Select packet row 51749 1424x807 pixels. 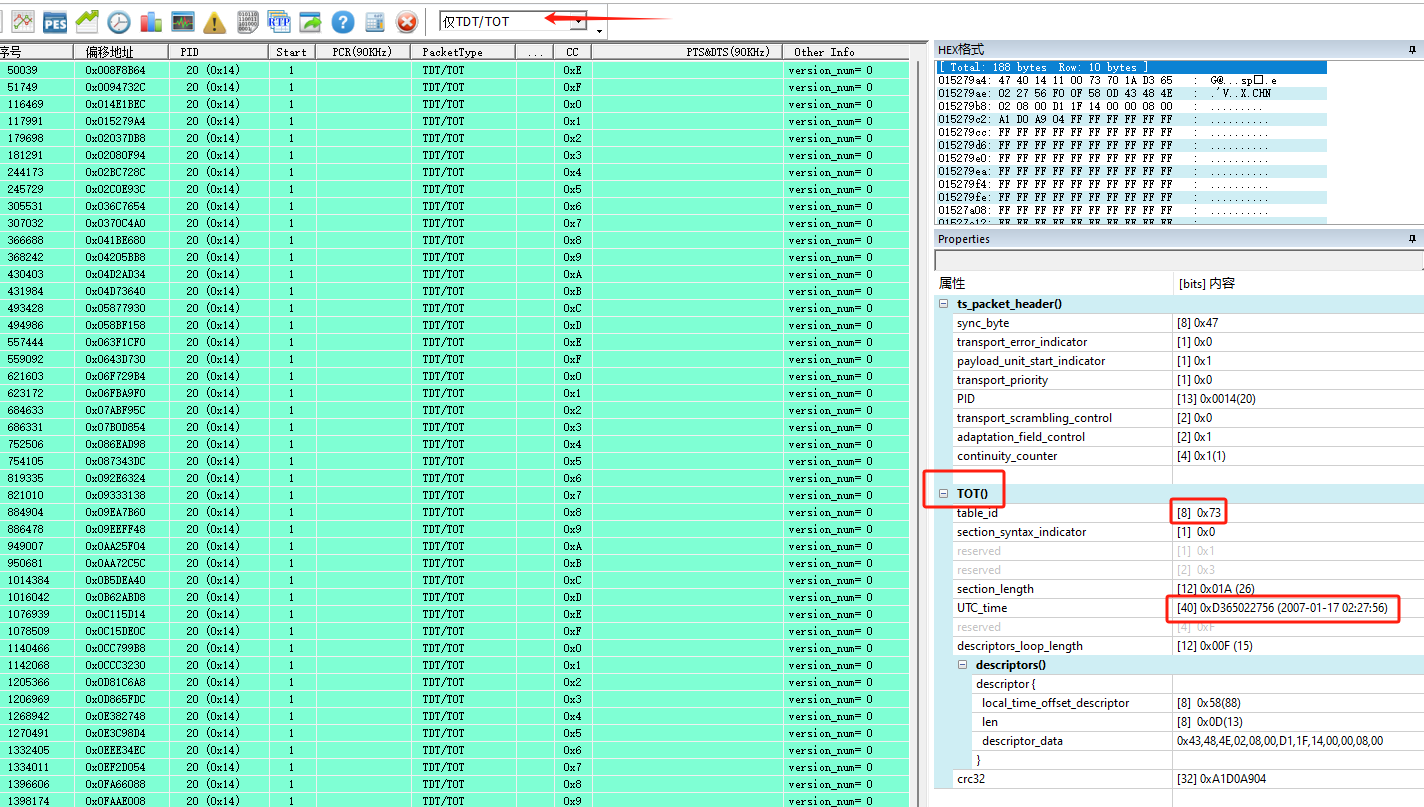click(454, 87)
